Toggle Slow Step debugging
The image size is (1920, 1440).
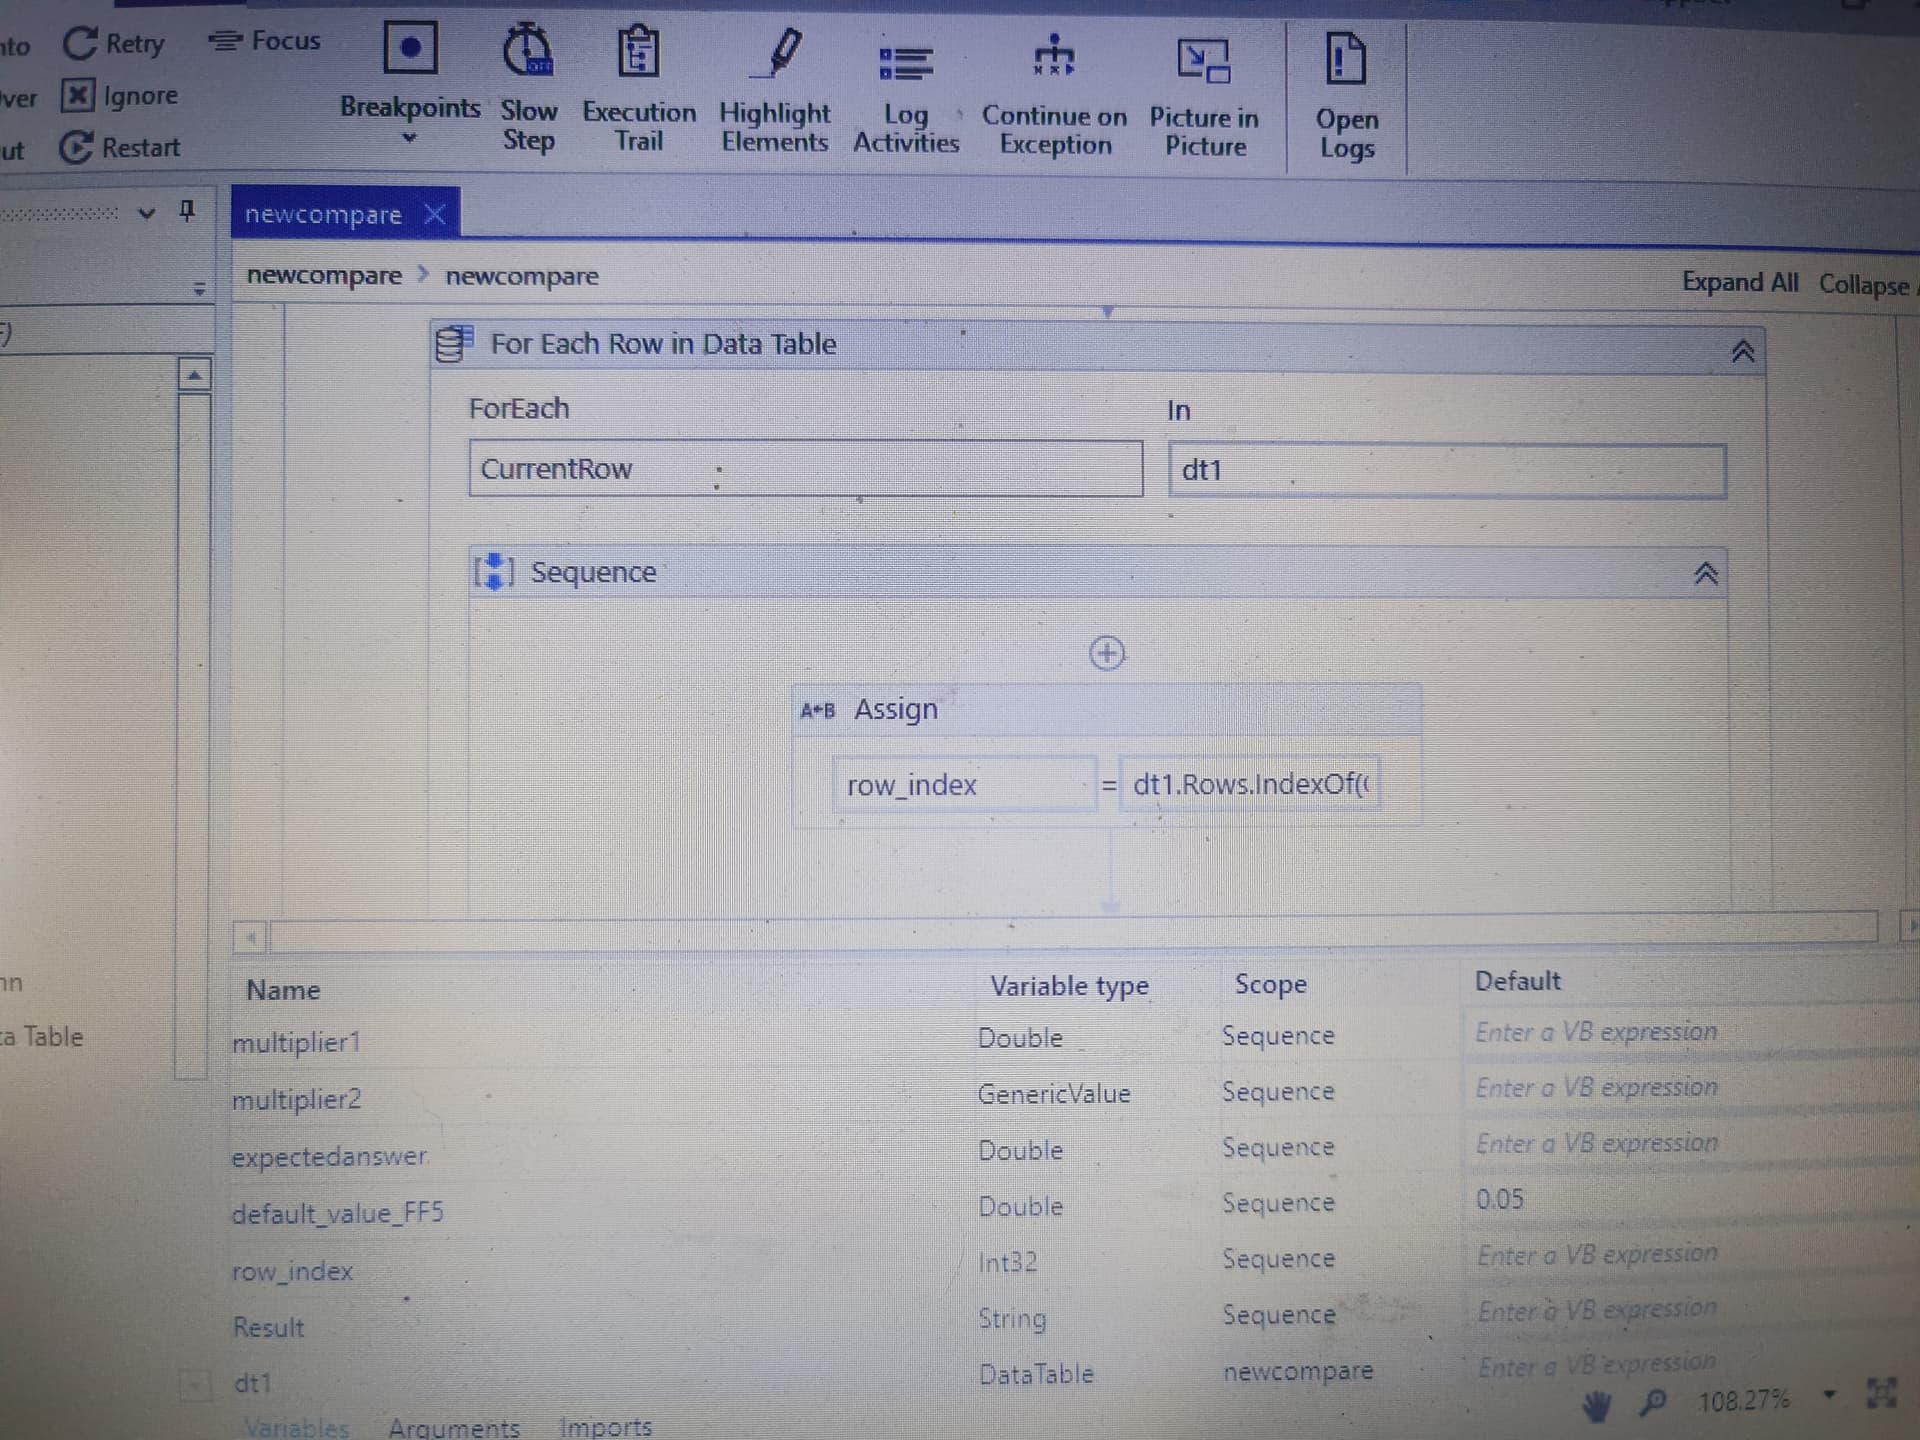527,50
